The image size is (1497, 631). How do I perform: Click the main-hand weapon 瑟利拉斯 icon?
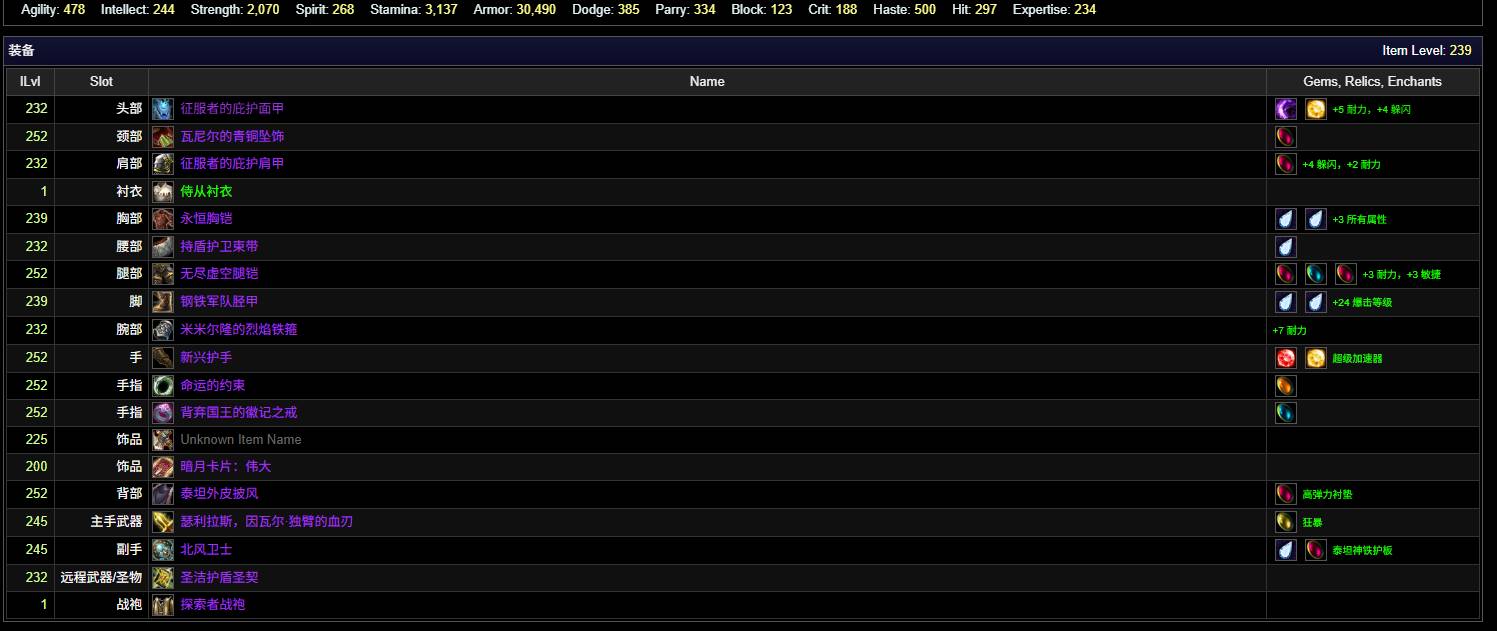163,522
